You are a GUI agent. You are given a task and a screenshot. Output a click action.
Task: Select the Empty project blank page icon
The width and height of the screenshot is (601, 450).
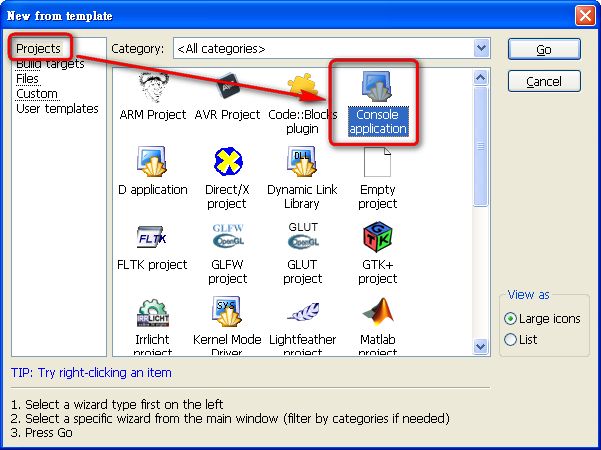tap(378, 162)
